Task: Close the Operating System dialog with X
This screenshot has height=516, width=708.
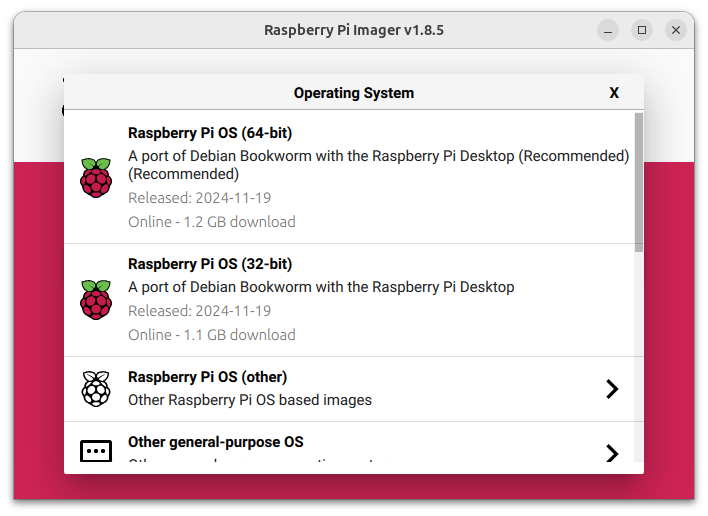Action: [x=614, y=93]
